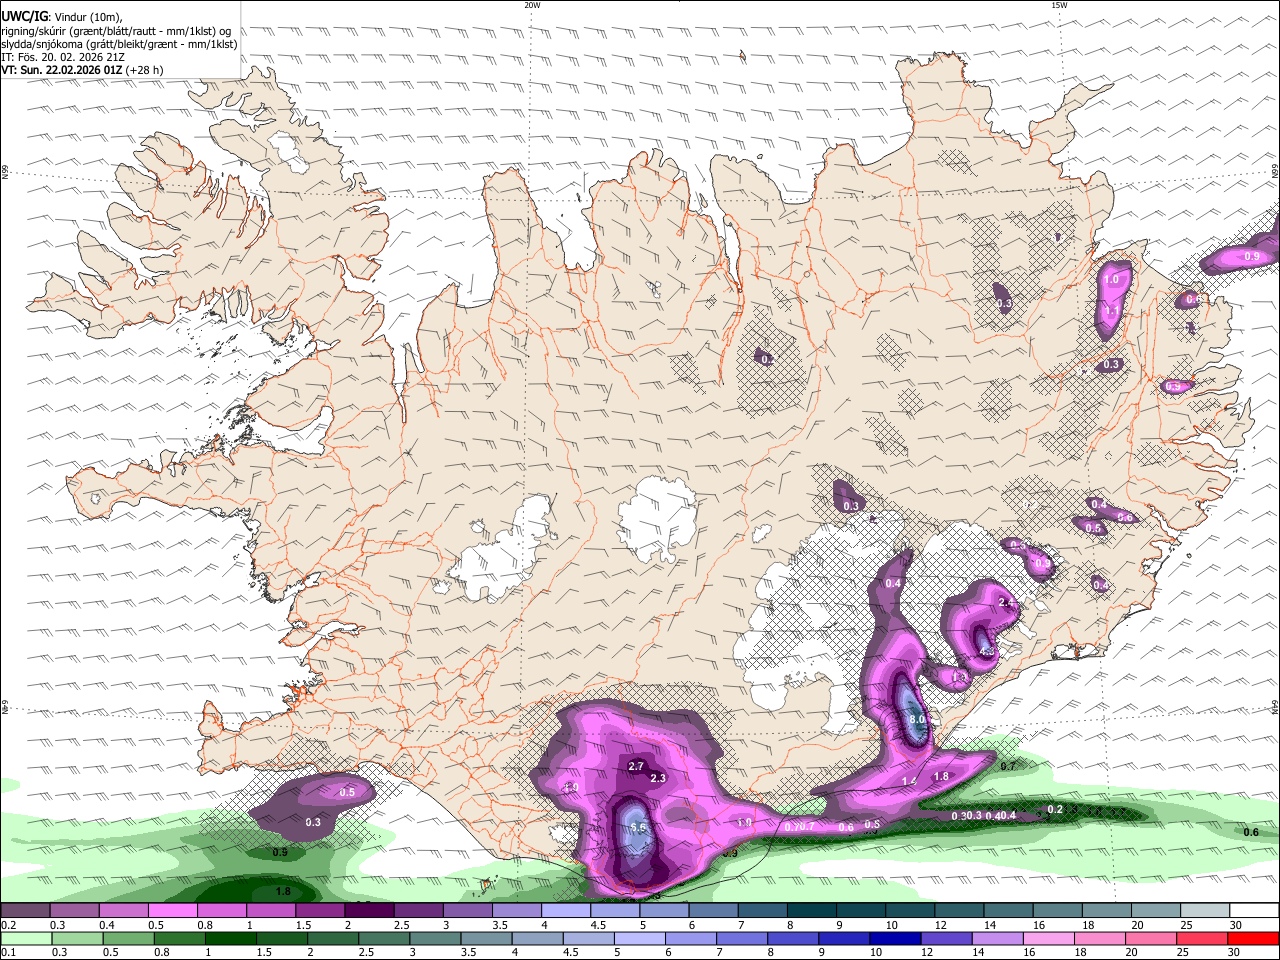Click the "15W" longitude label at top

point(1059,5)
